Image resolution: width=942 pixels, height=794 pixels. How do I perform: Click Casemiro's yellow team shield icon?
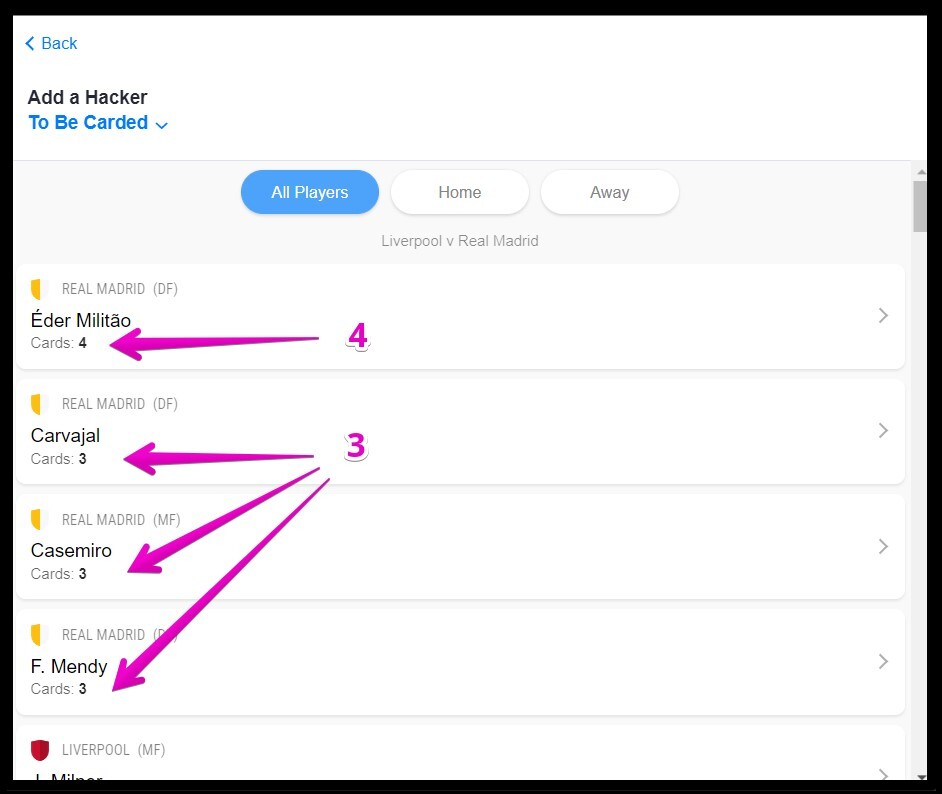[x=38, y=520]
